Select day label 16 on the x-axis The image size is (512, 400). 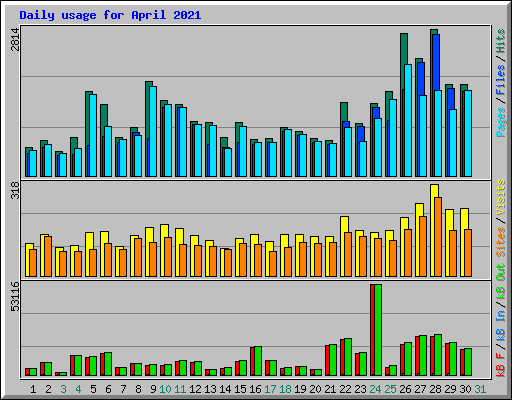255,389
